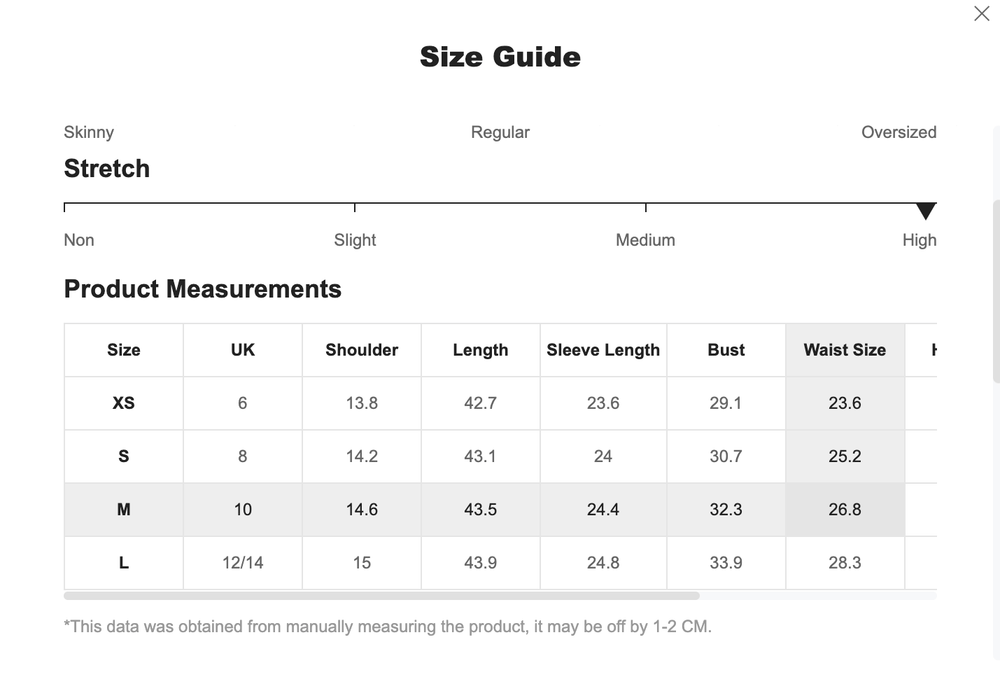The width and height of the screenshot is (1000, 698).
Task: Click the Waist Size column header
Action: [845, 350]
